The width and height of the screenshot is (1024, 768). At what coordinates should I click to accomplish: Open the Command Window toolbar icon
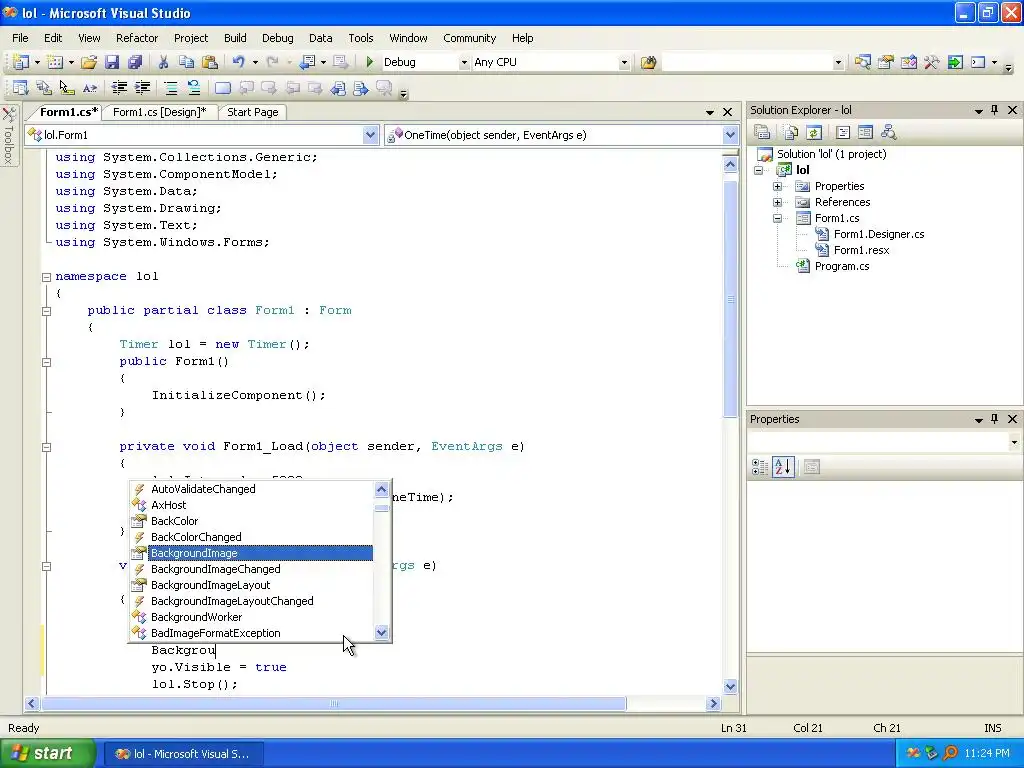[x=978, y=62]
